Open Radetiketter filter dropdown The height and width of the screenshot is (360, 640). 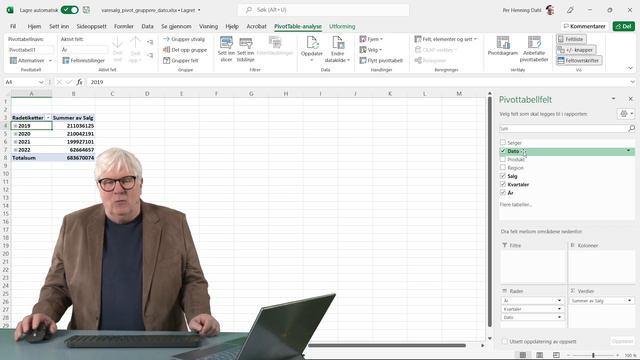tap(48, 118)
